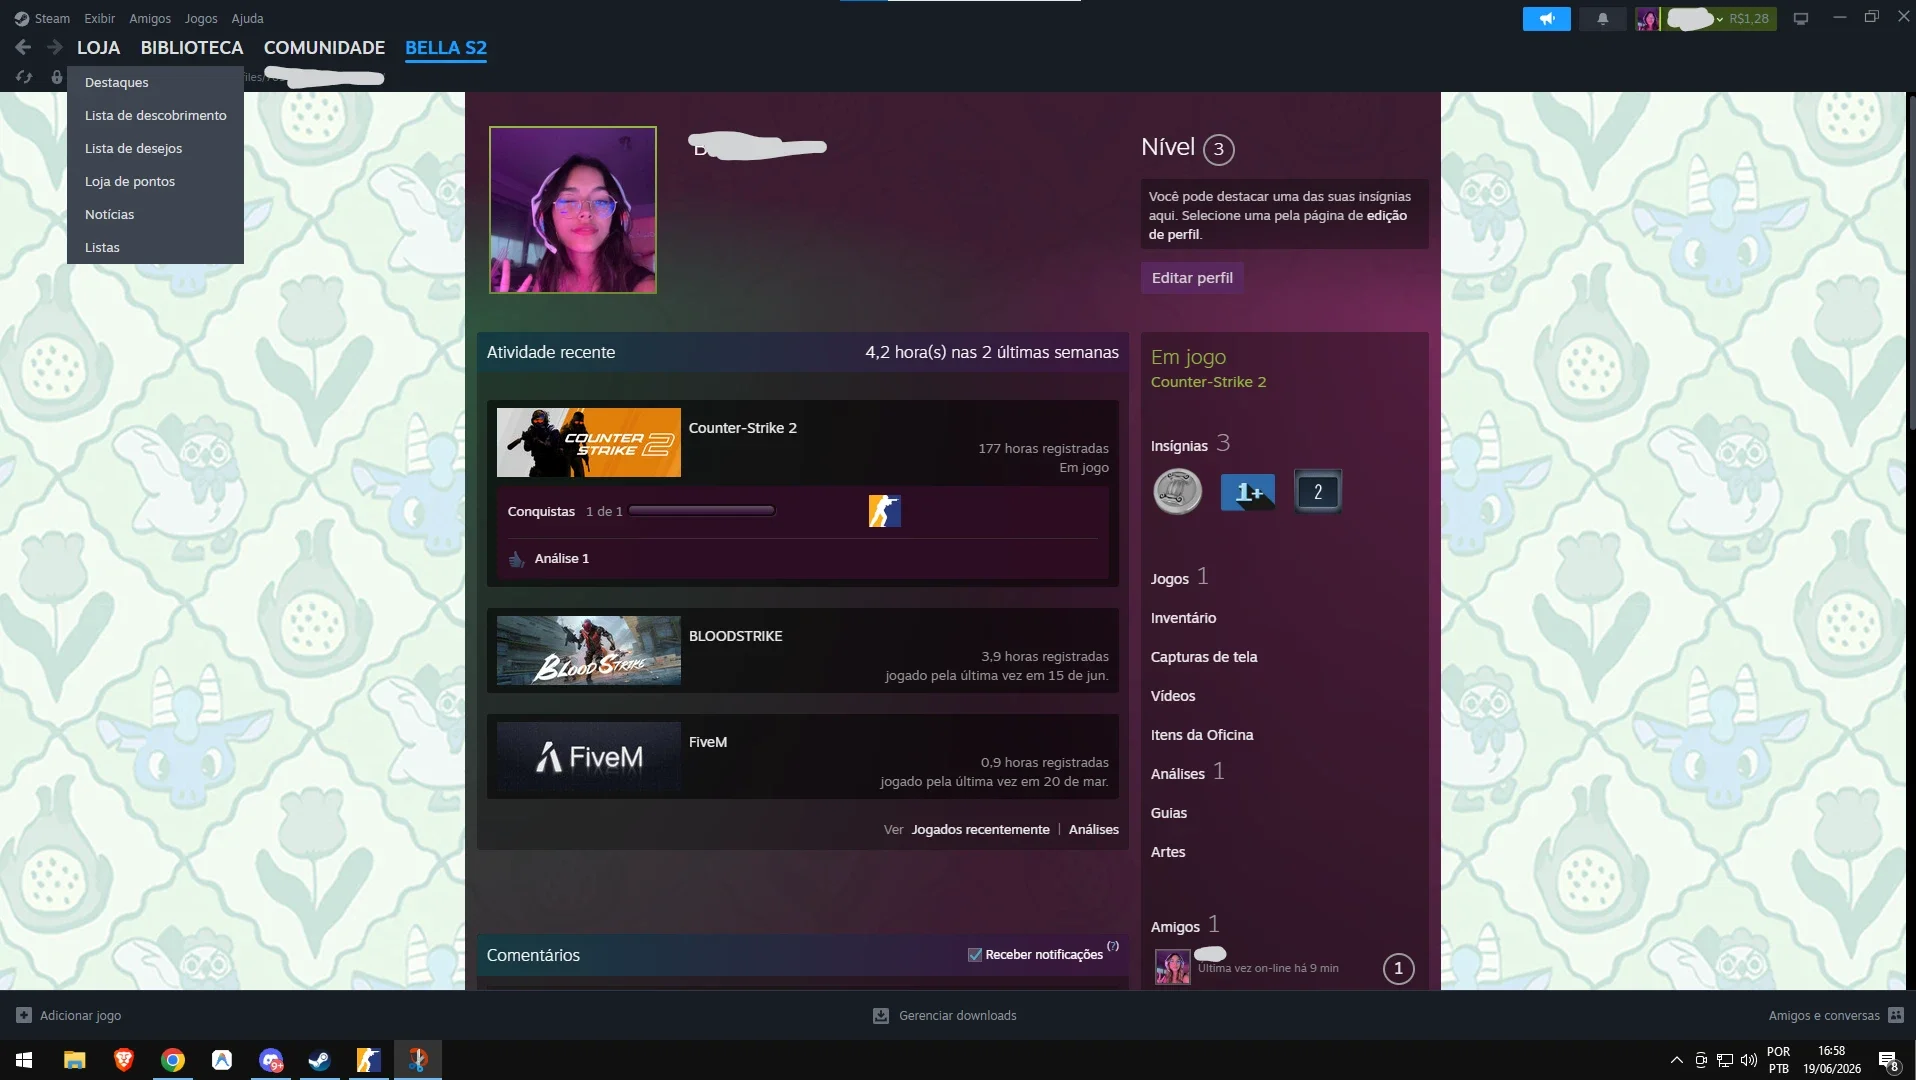Open the Counter-Strike 2 achievement icon
This screenshot has height=1080, width=1916.
pyautogui.click(x=884, y=511)
